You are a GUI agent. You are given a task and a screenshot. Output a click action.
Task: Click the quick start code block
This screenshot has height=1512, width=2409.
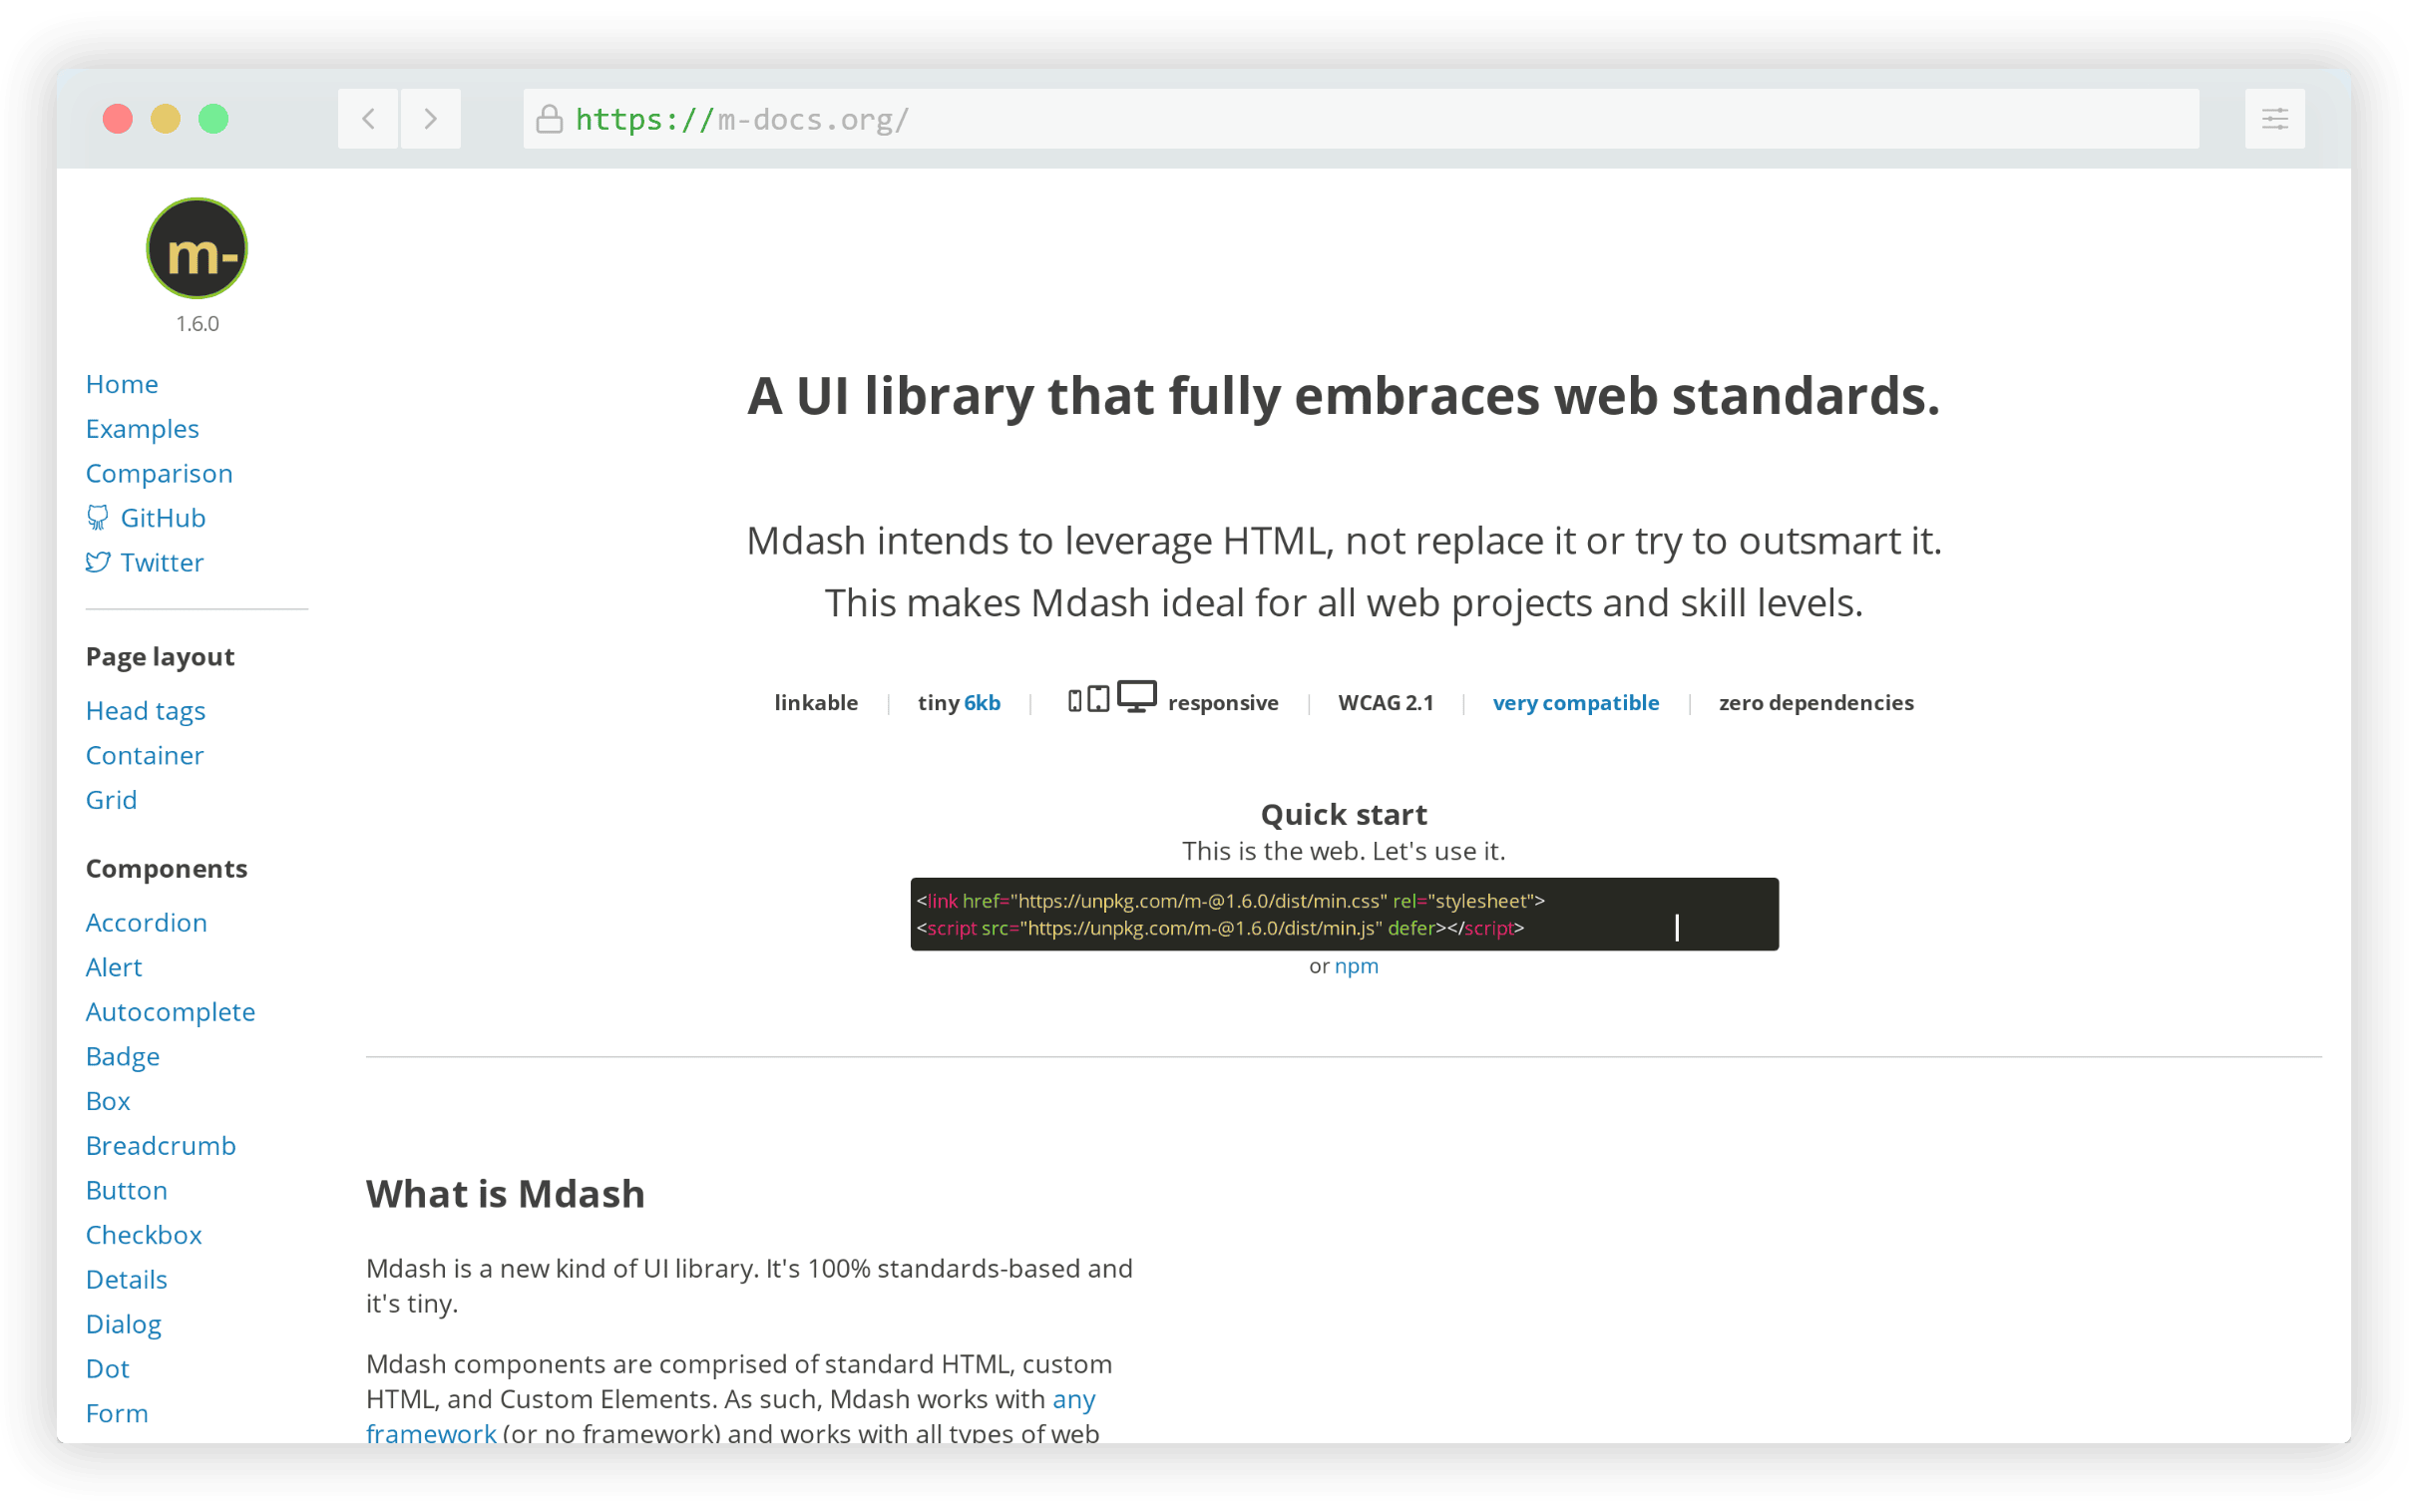[1343, 914]
